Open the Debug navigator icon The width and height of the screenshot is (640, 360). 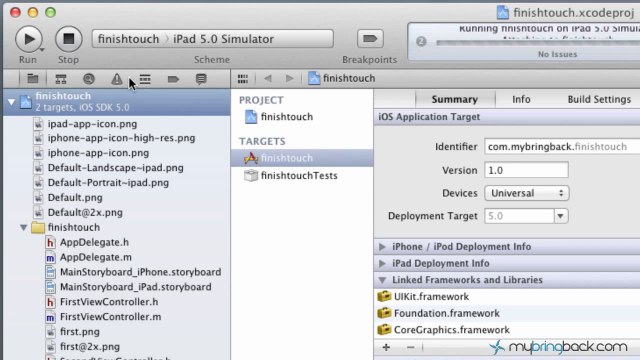(x=145, y=79)
